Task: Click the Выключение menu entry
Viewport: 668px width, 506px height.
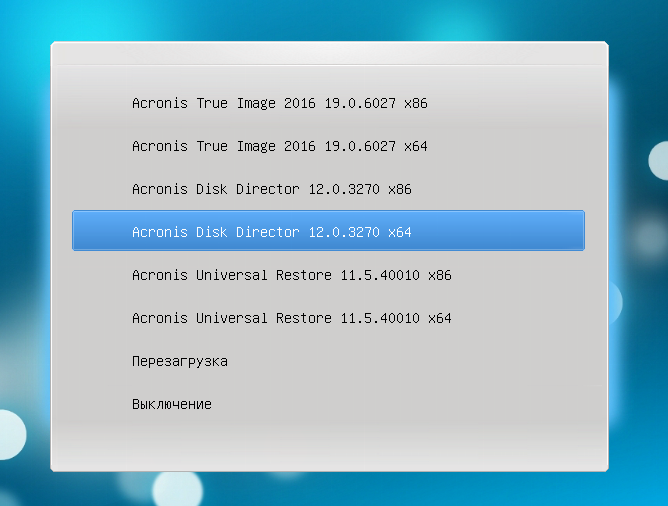Action: [x=172, y=404]
